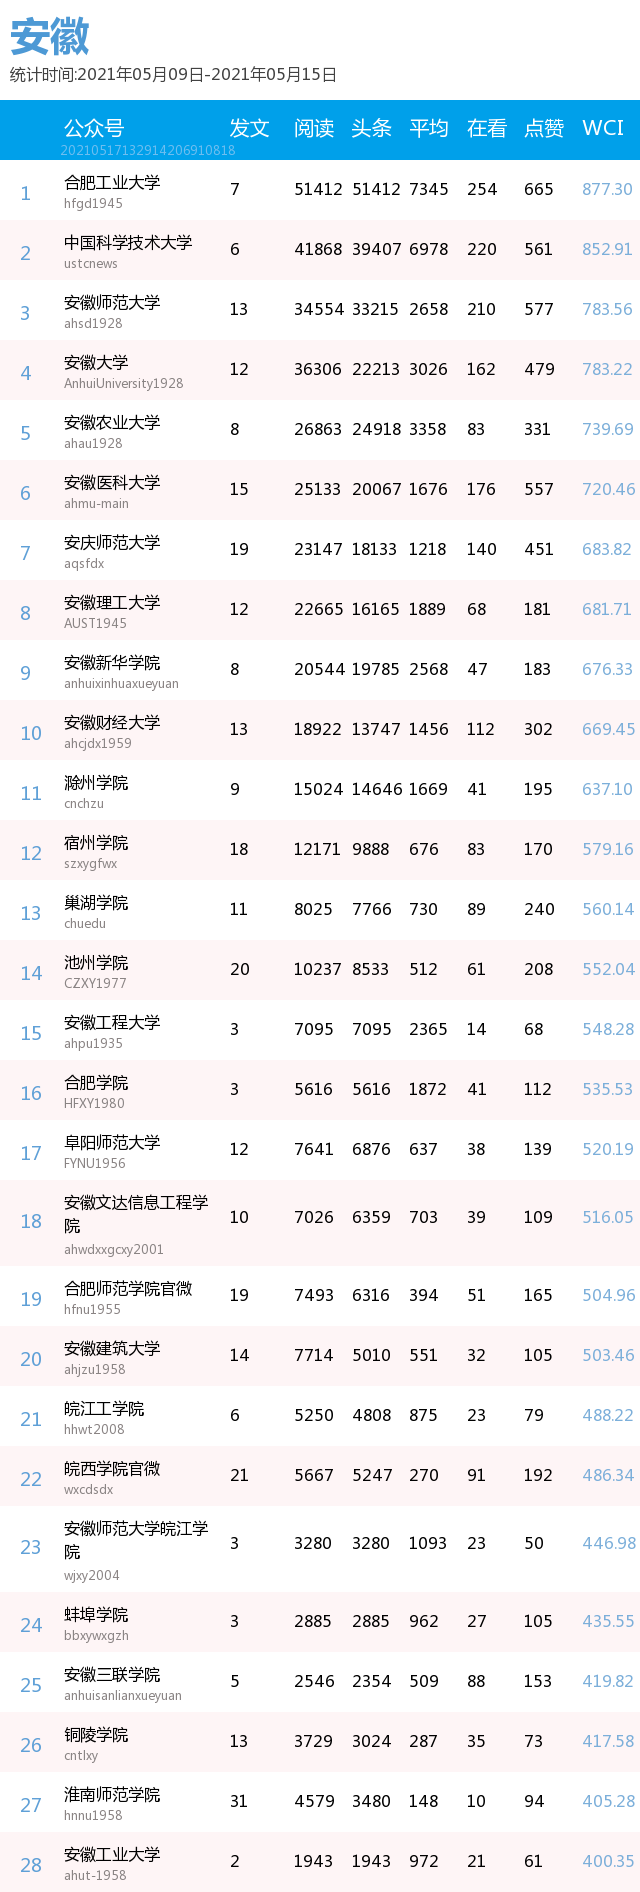Select 安徽师范大学 row name
This screenshot has width=640, height=1892.
click(x=112, y=302)
